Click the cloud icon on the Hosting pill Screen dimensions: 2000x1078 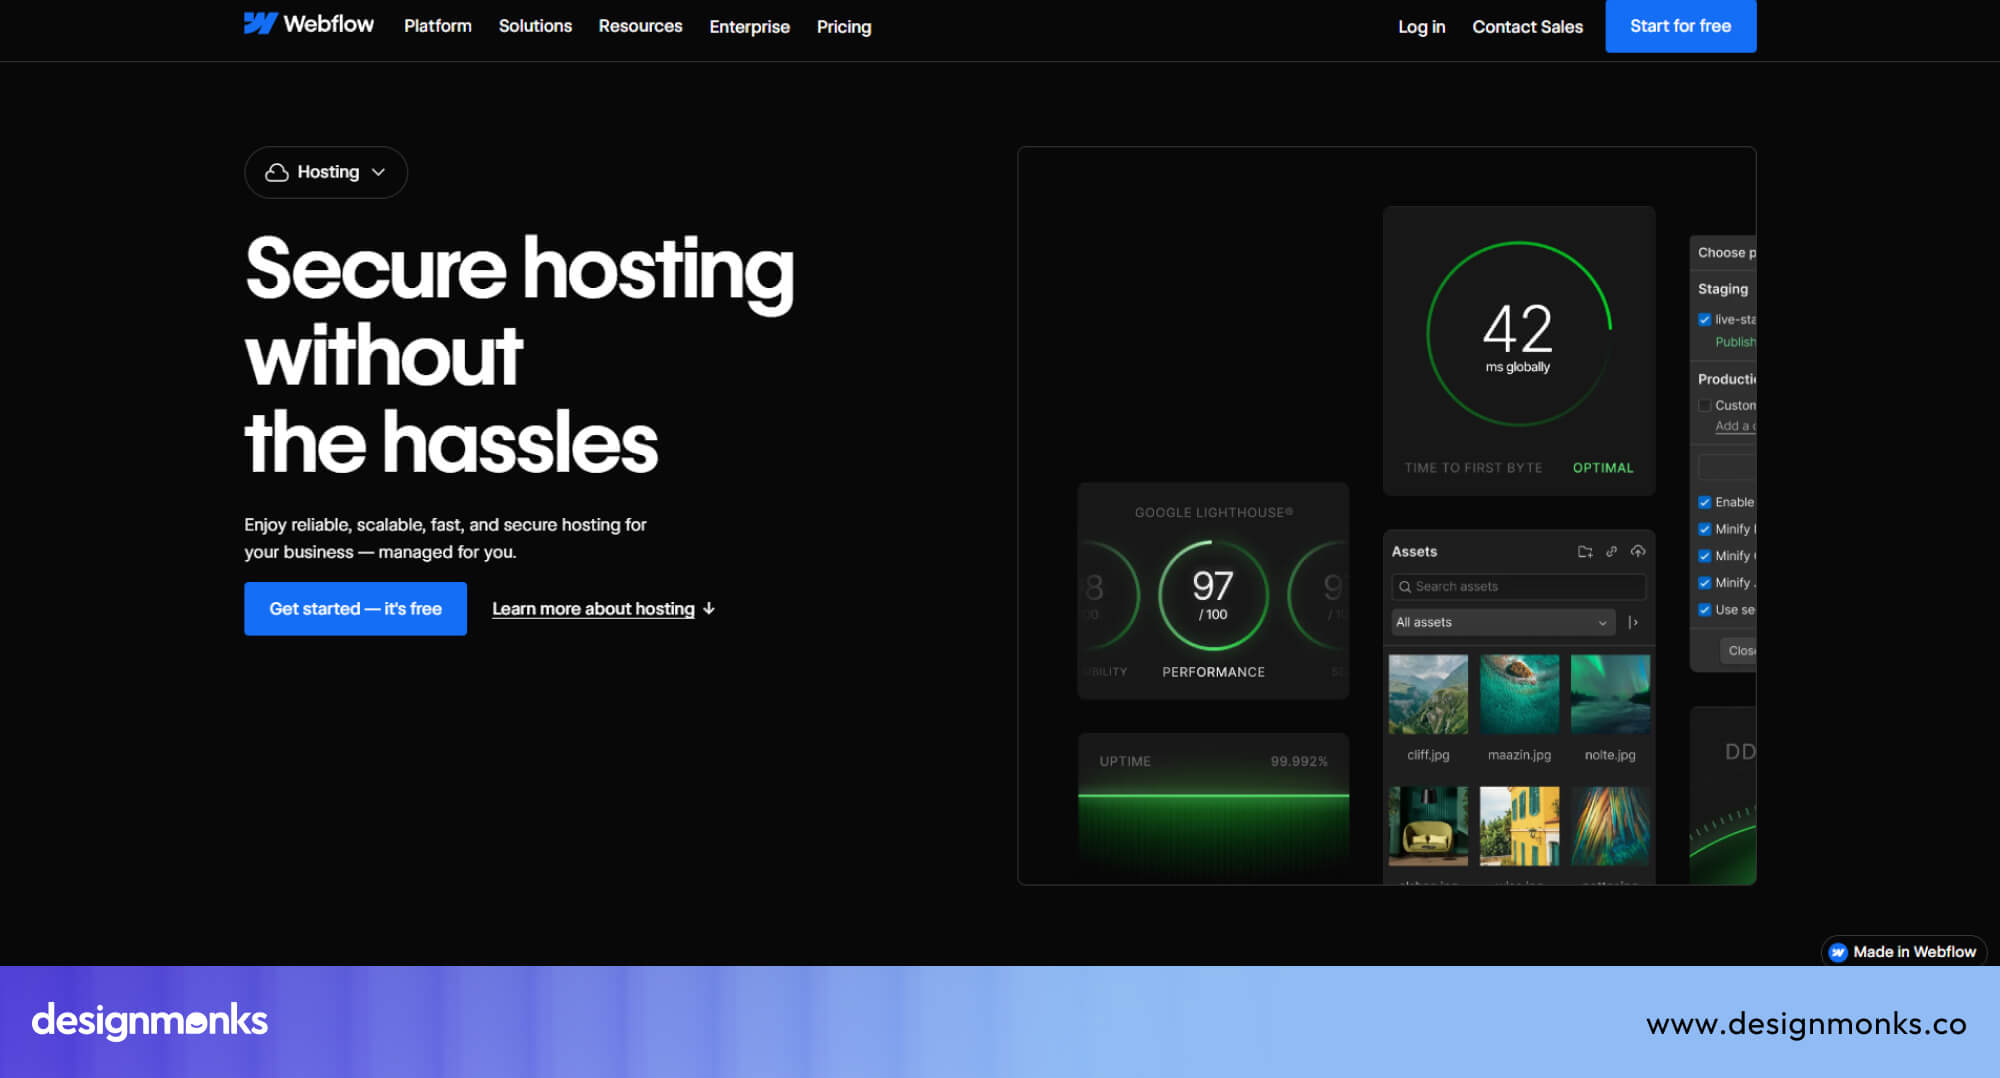[x=276, y=172]
